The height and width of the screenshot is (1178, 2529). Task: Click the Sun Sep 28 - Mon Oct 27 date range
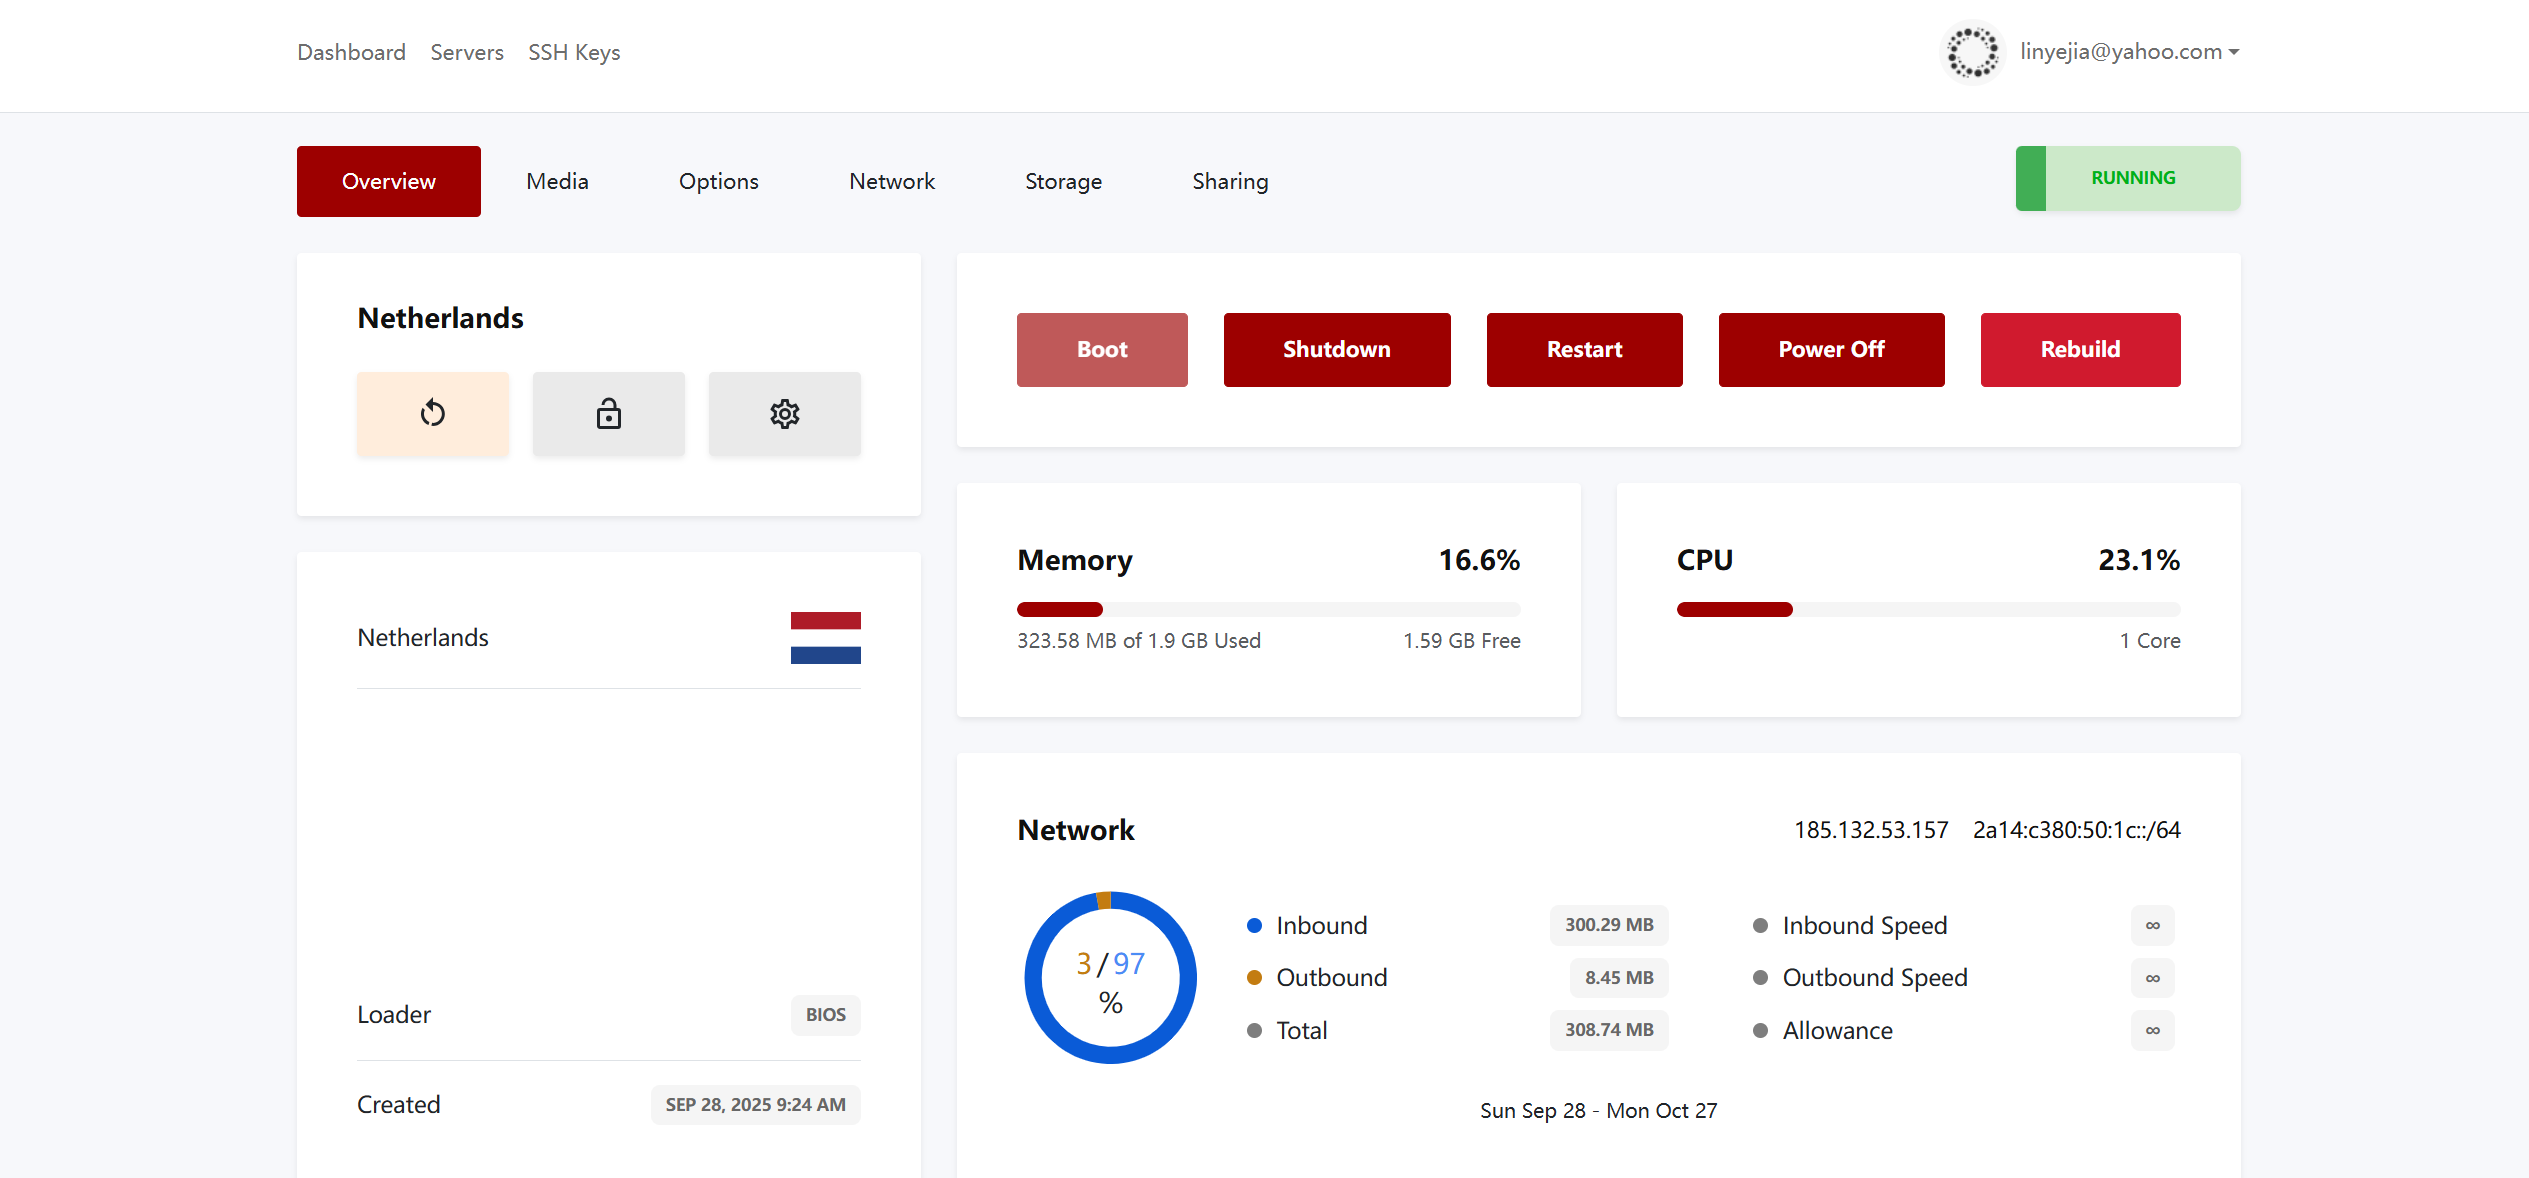coord(1599,1111)
